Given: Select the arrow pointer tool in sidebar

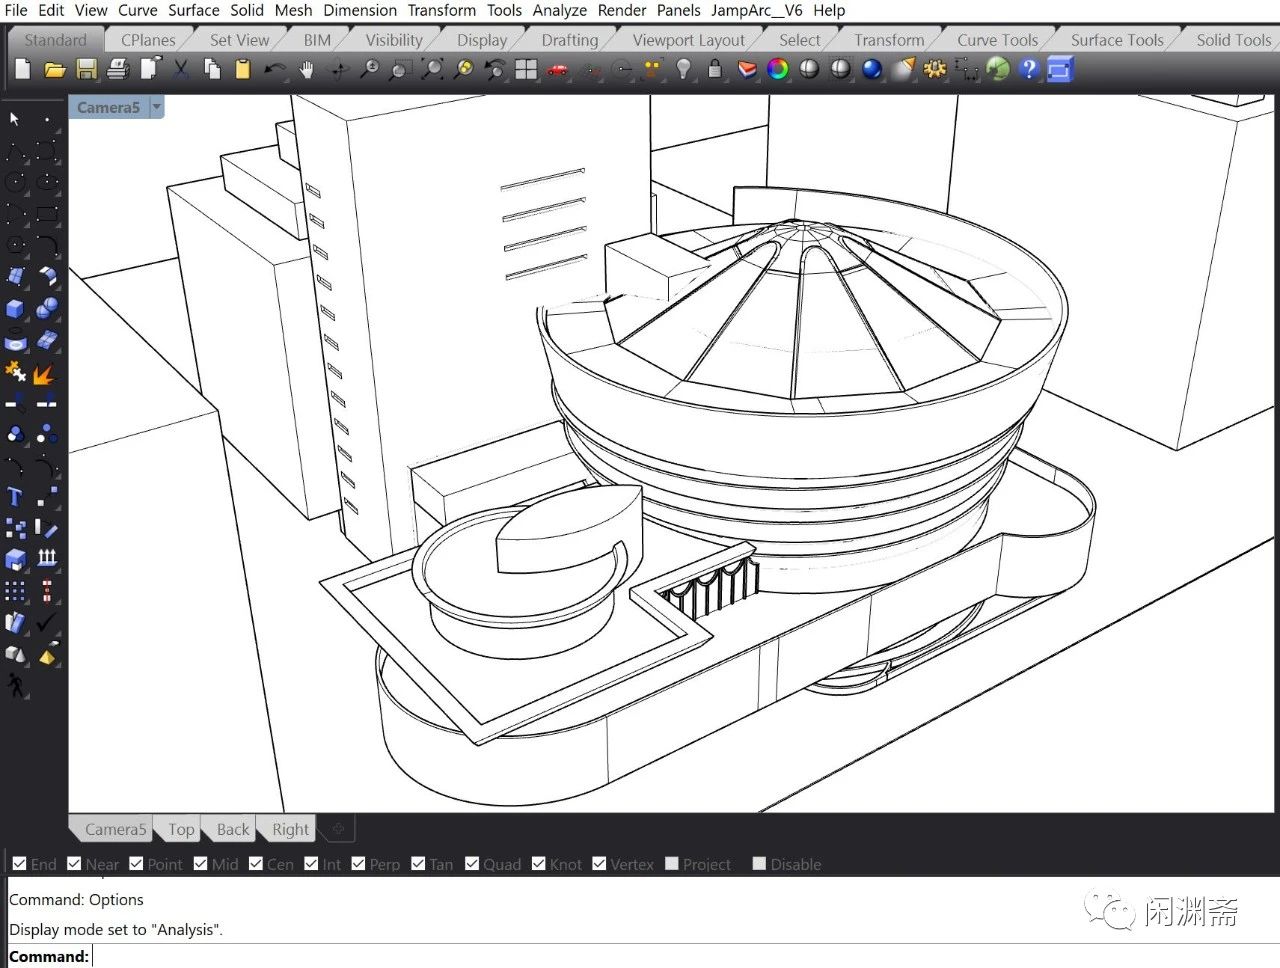Looking at the screenshot, I should click(15, 119).
